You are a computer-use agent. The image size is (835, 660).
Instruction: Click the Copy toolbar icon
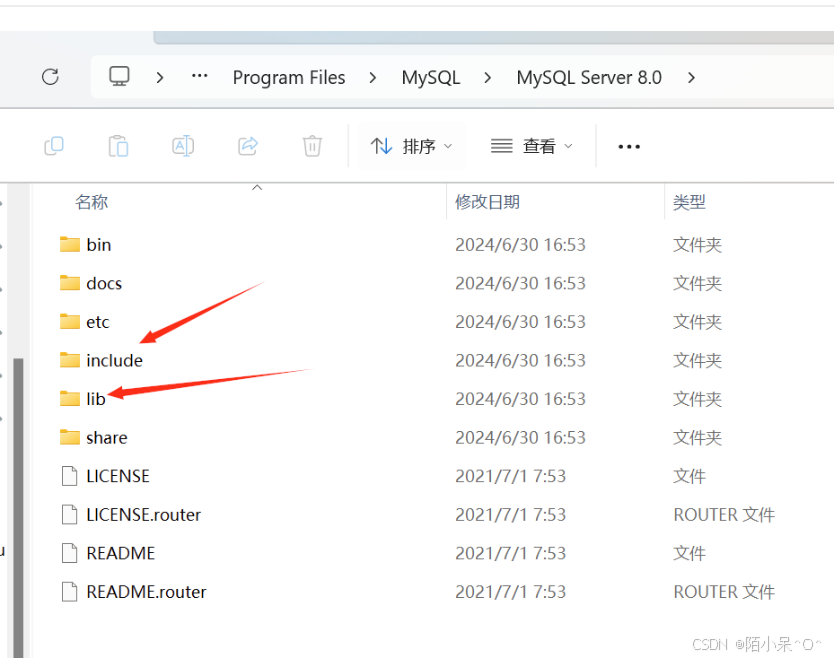[x=54, y=146]
